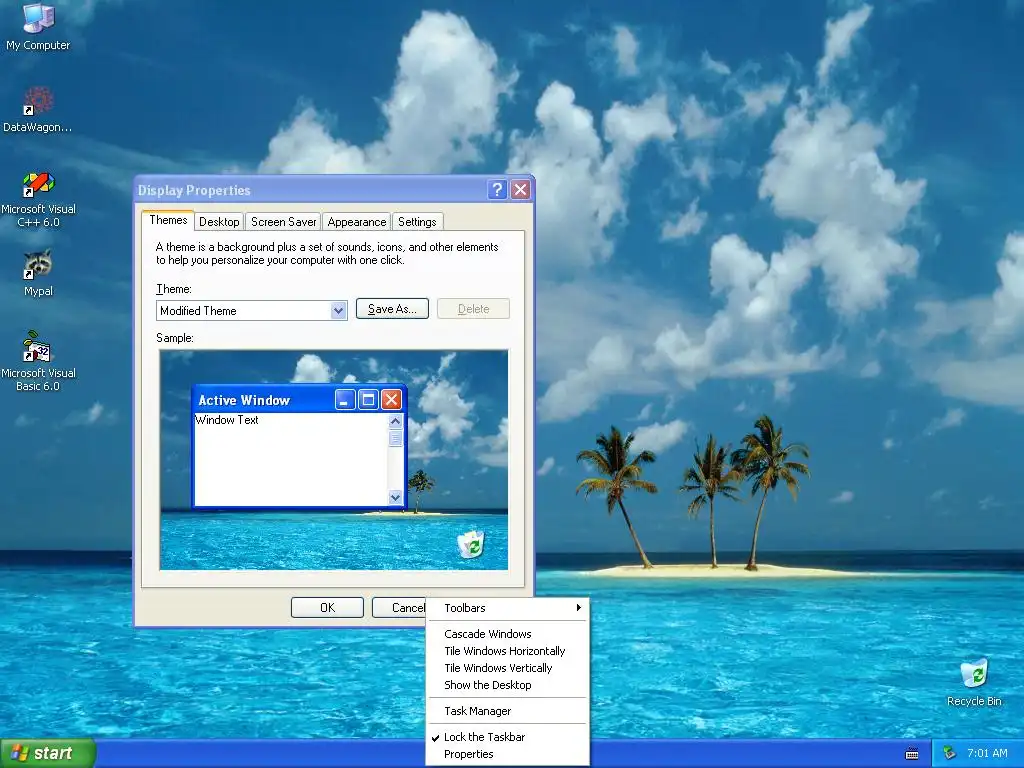Viewport: 1024px width, 768px height.
Task: Choose Cascade Windows from the context menu
Action: click(507, 634)
